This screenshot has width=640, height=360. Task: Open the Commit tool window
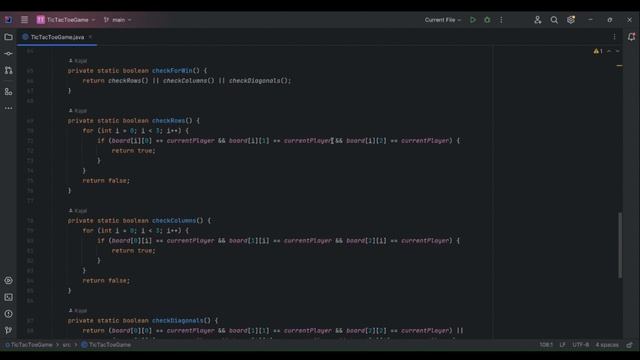8,53
